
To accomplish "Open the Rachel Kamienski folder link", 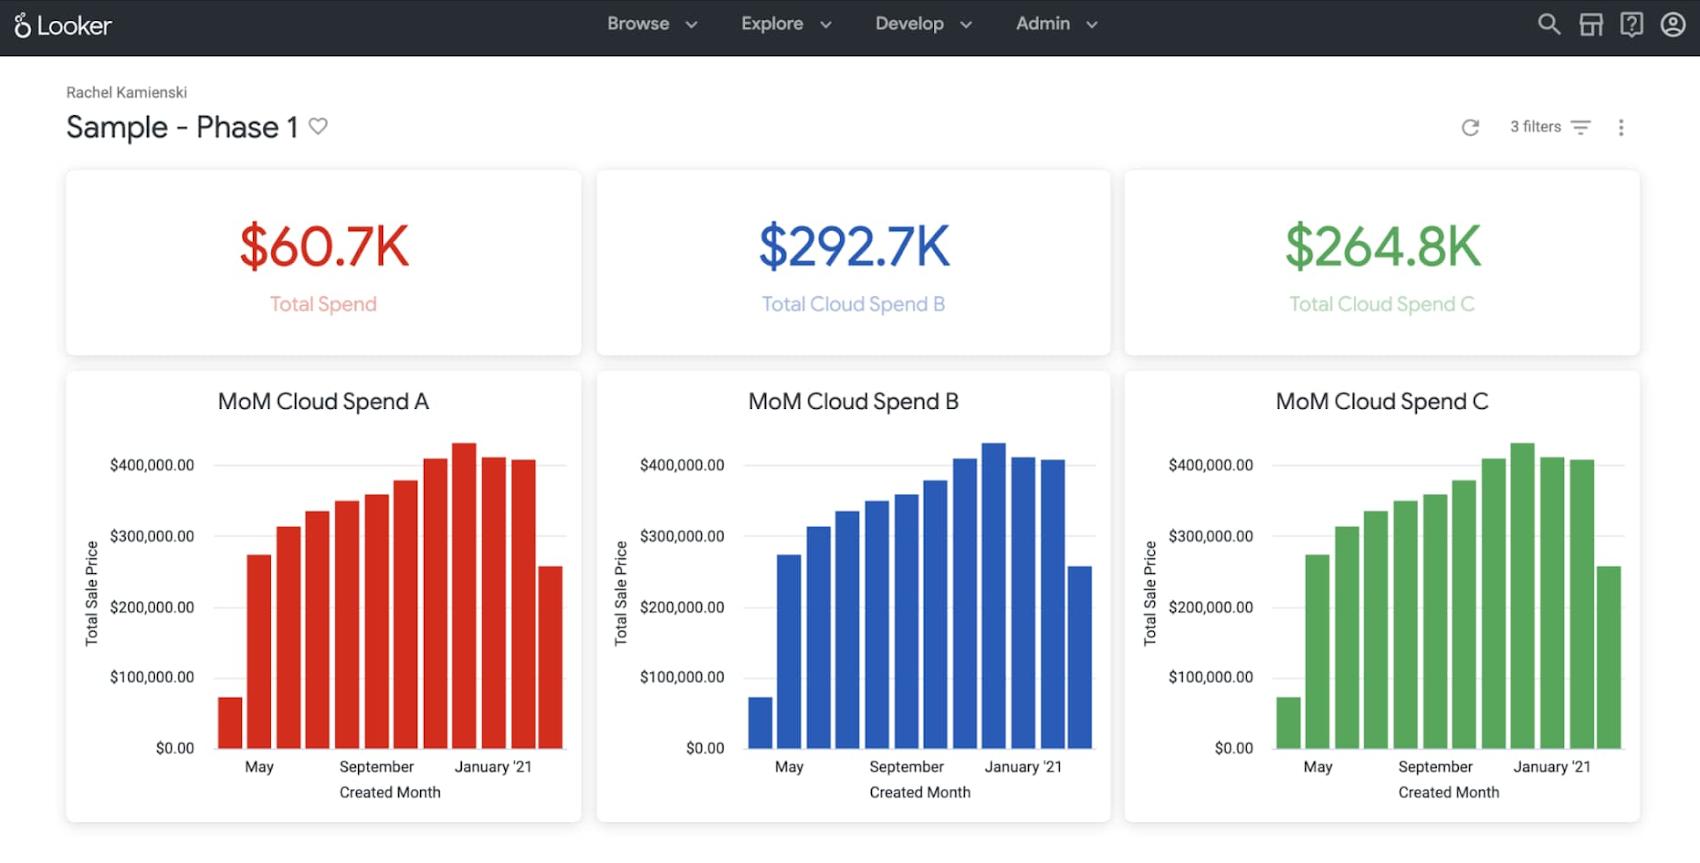I will [x=126, y=92].
